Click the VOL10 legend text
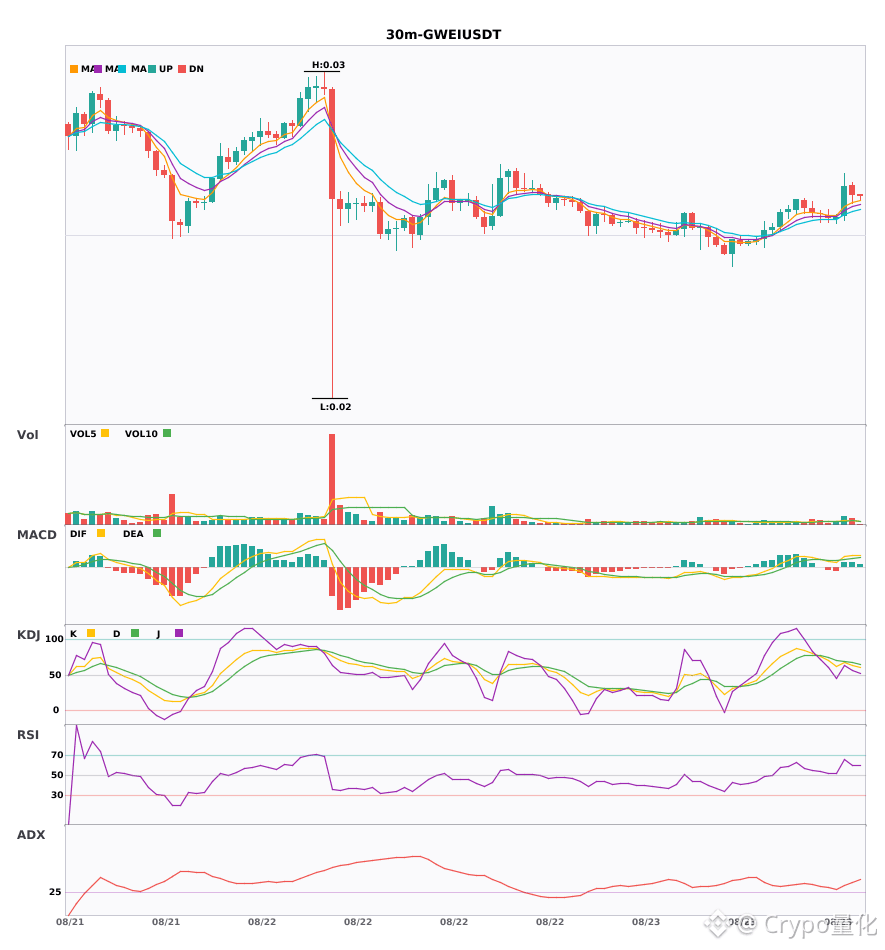This screenshot has width=885, height=950. pyautogui.click(x=141, y=434)
